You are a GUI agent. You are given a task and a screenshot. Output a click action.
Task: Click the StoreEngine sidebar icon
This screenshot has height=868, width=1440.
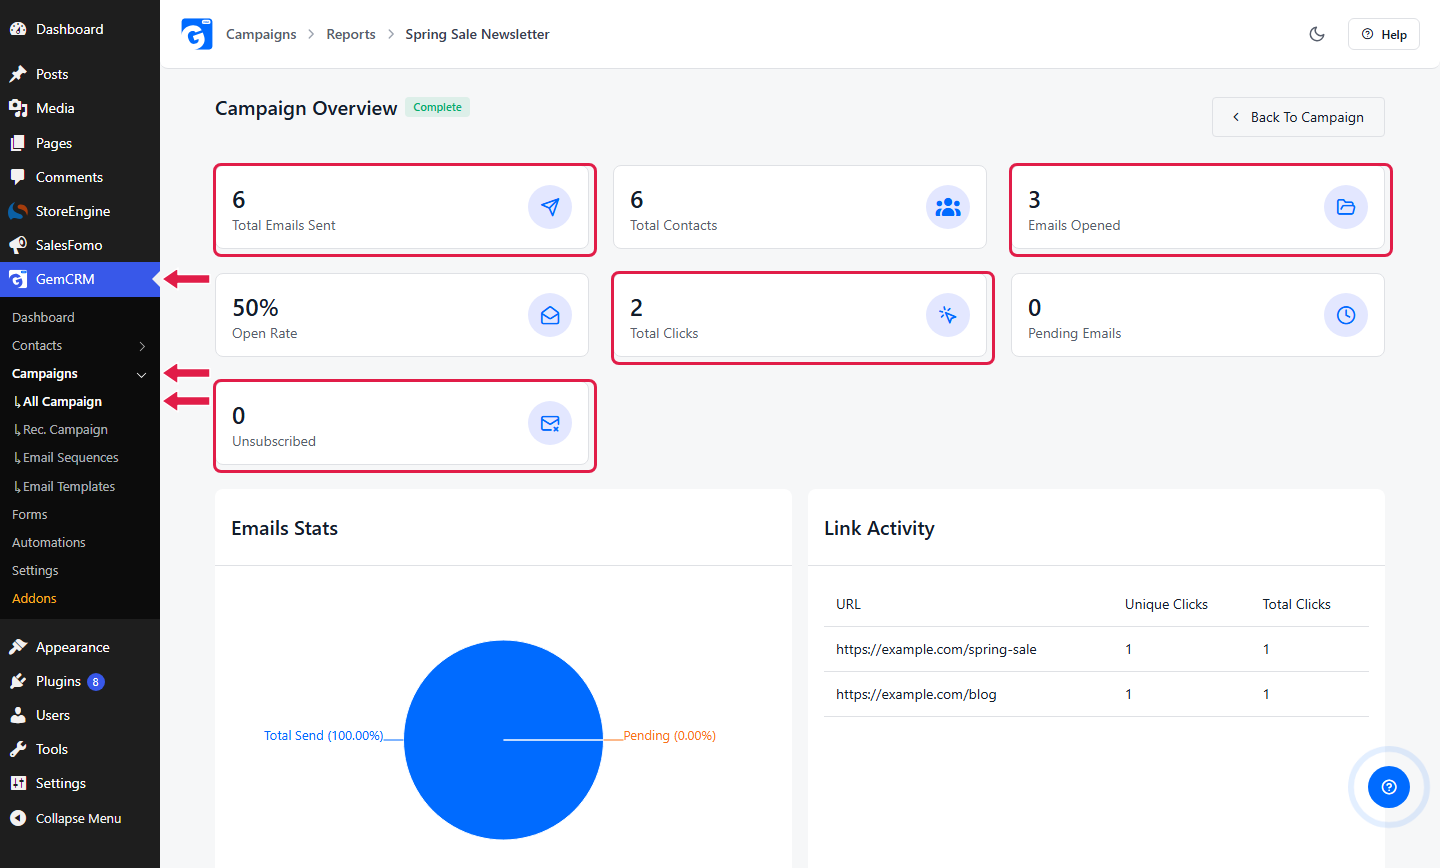point(18,211)
